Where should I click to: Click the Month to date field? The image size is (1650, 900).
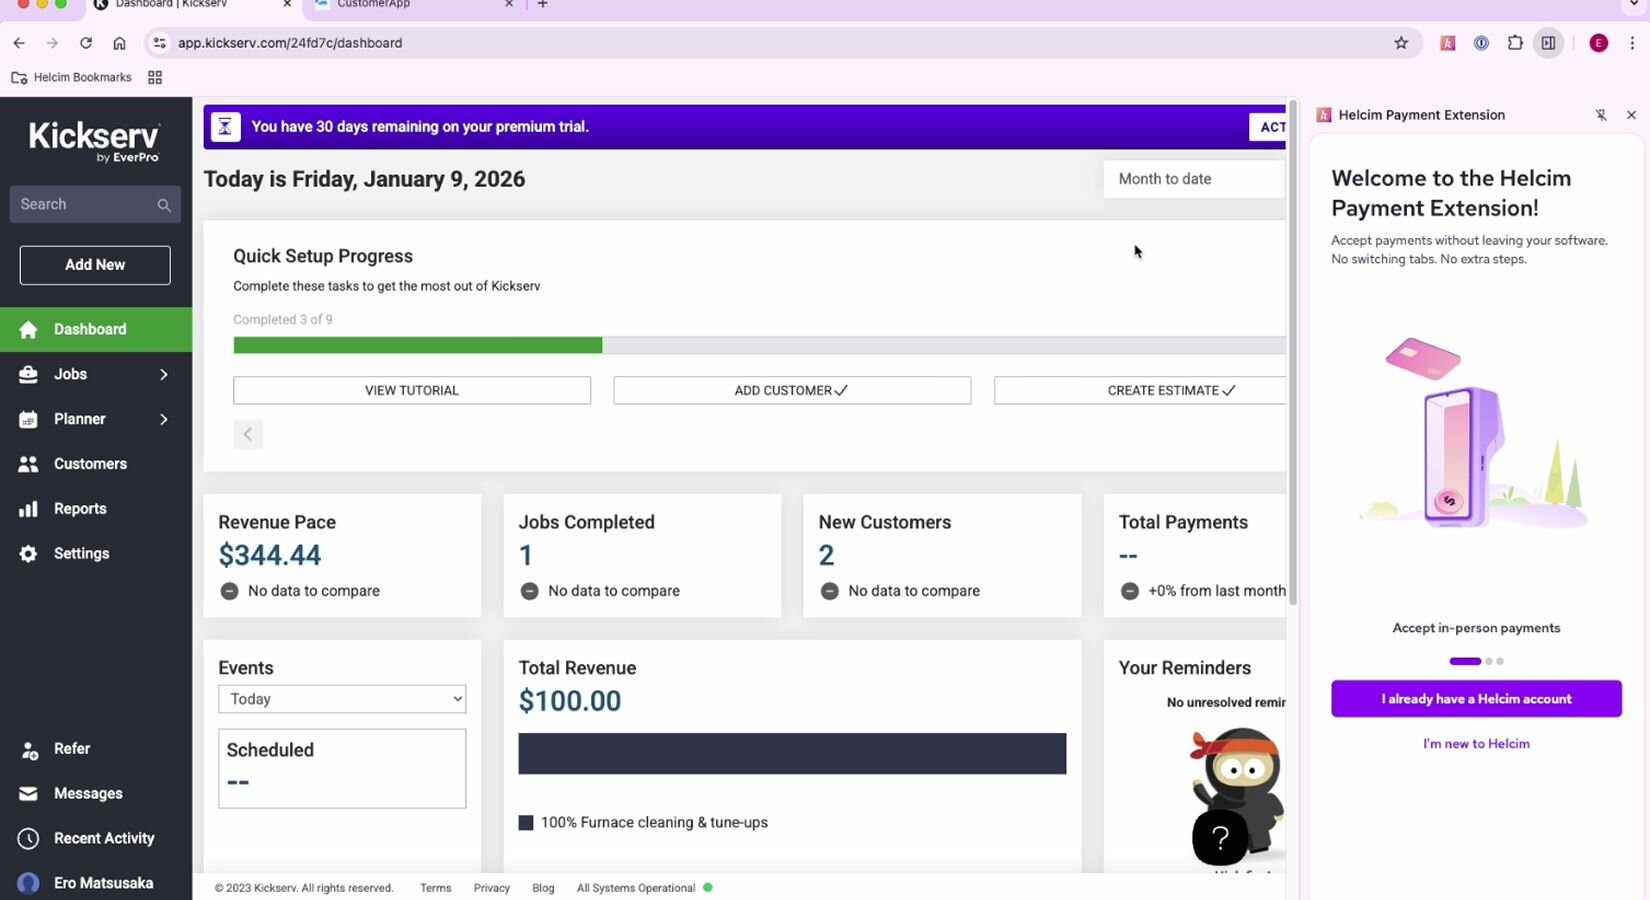tap(1193, 179)
